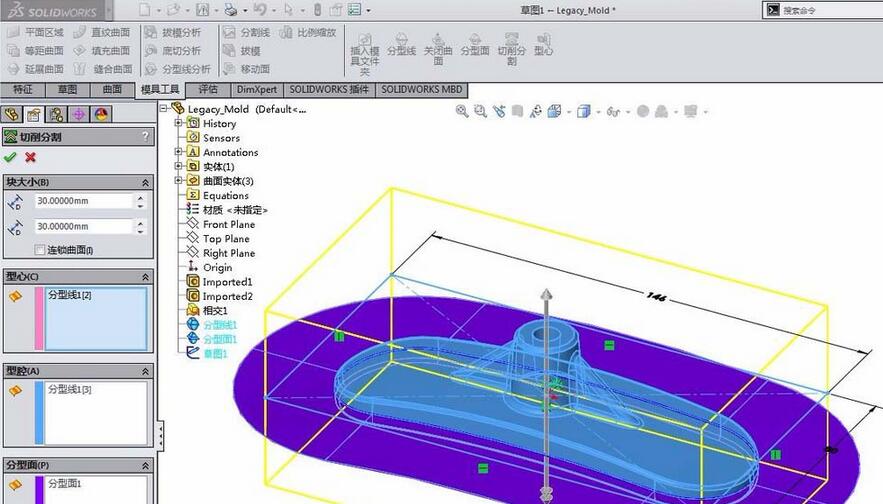883x504 pixels.
Task: Select the 分割线 split line tool
Action: point(247,33)
